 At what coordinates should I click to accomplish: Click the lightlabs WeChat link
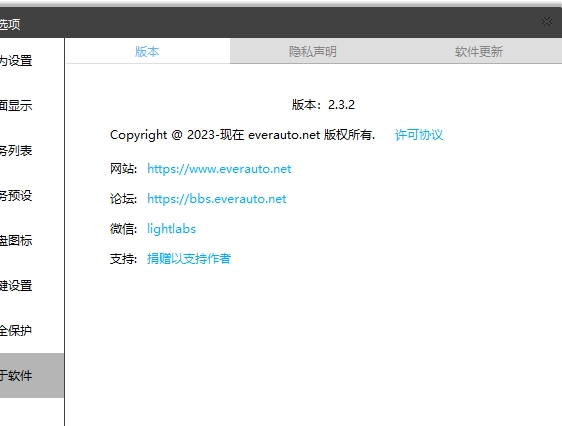tap(171, 229)
